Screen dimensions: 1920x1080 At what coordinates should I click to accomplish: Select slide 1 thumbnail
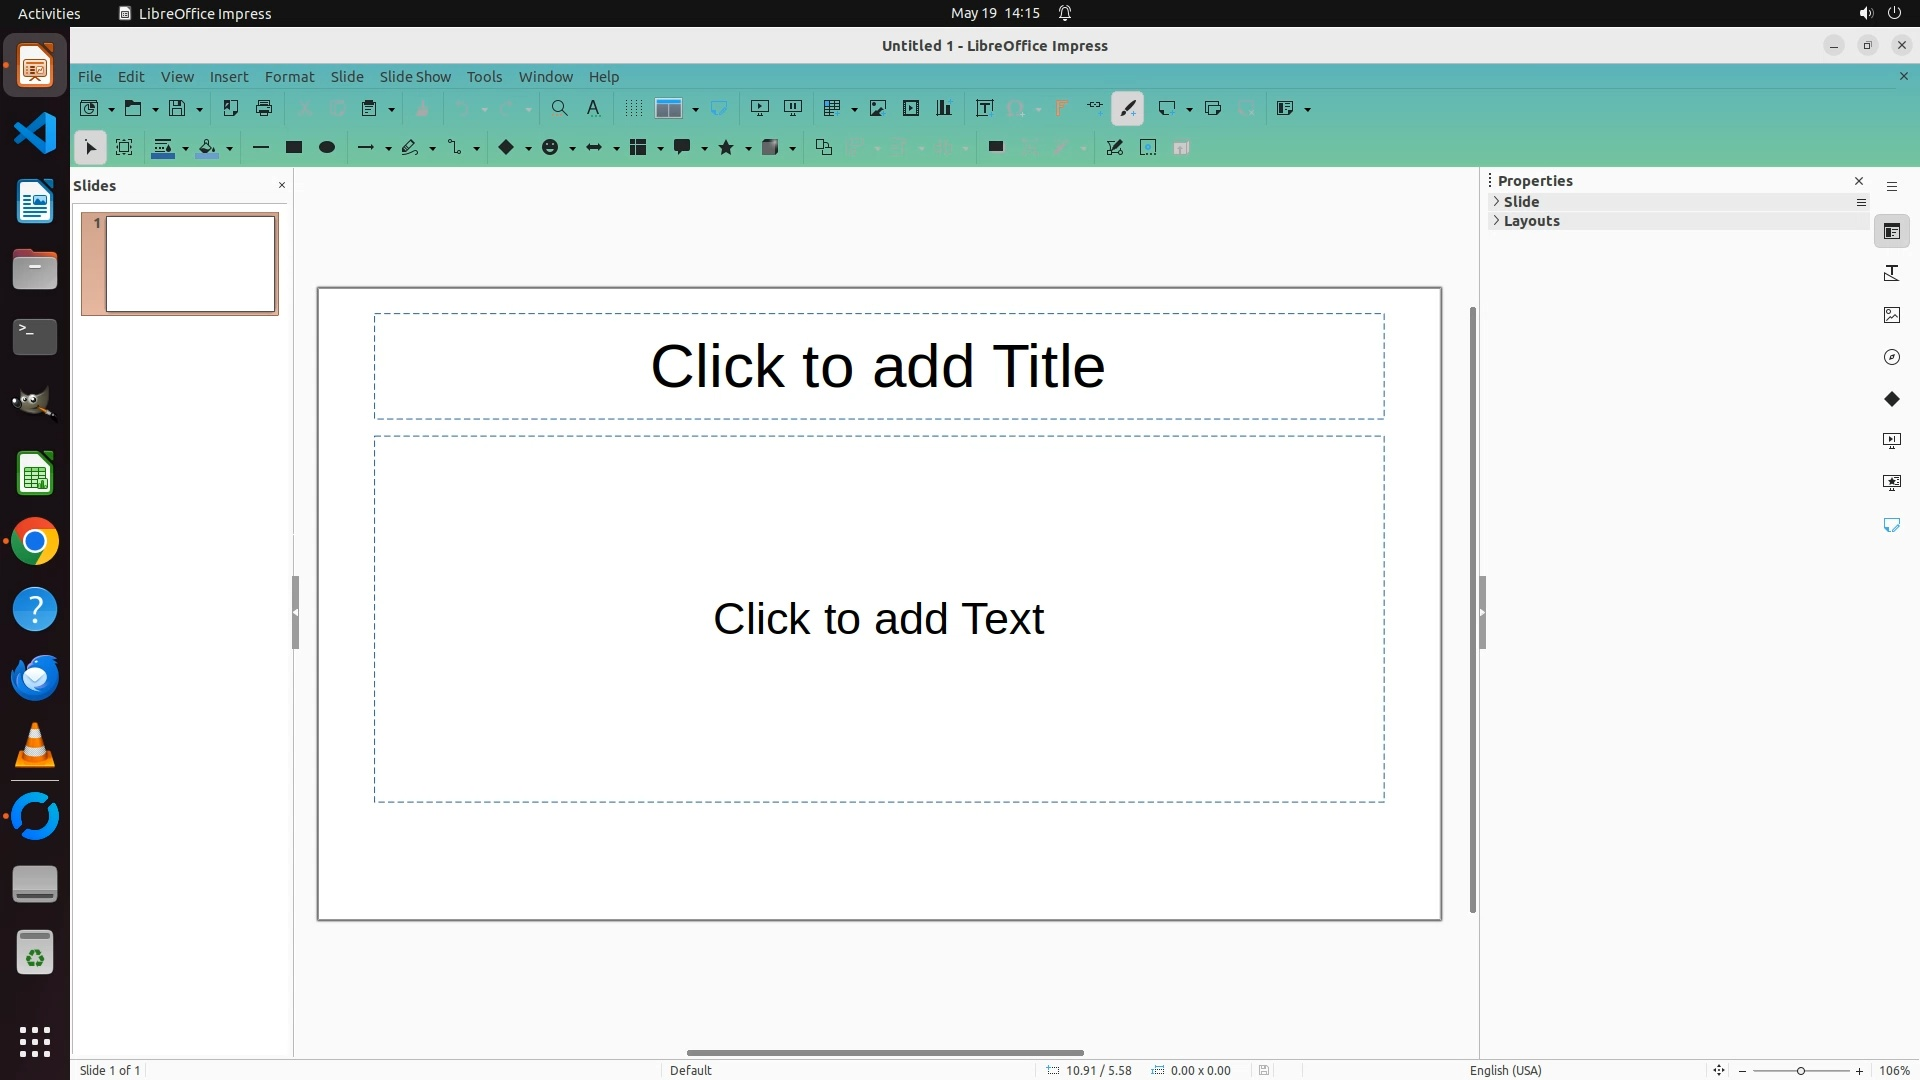click(190, 264)
